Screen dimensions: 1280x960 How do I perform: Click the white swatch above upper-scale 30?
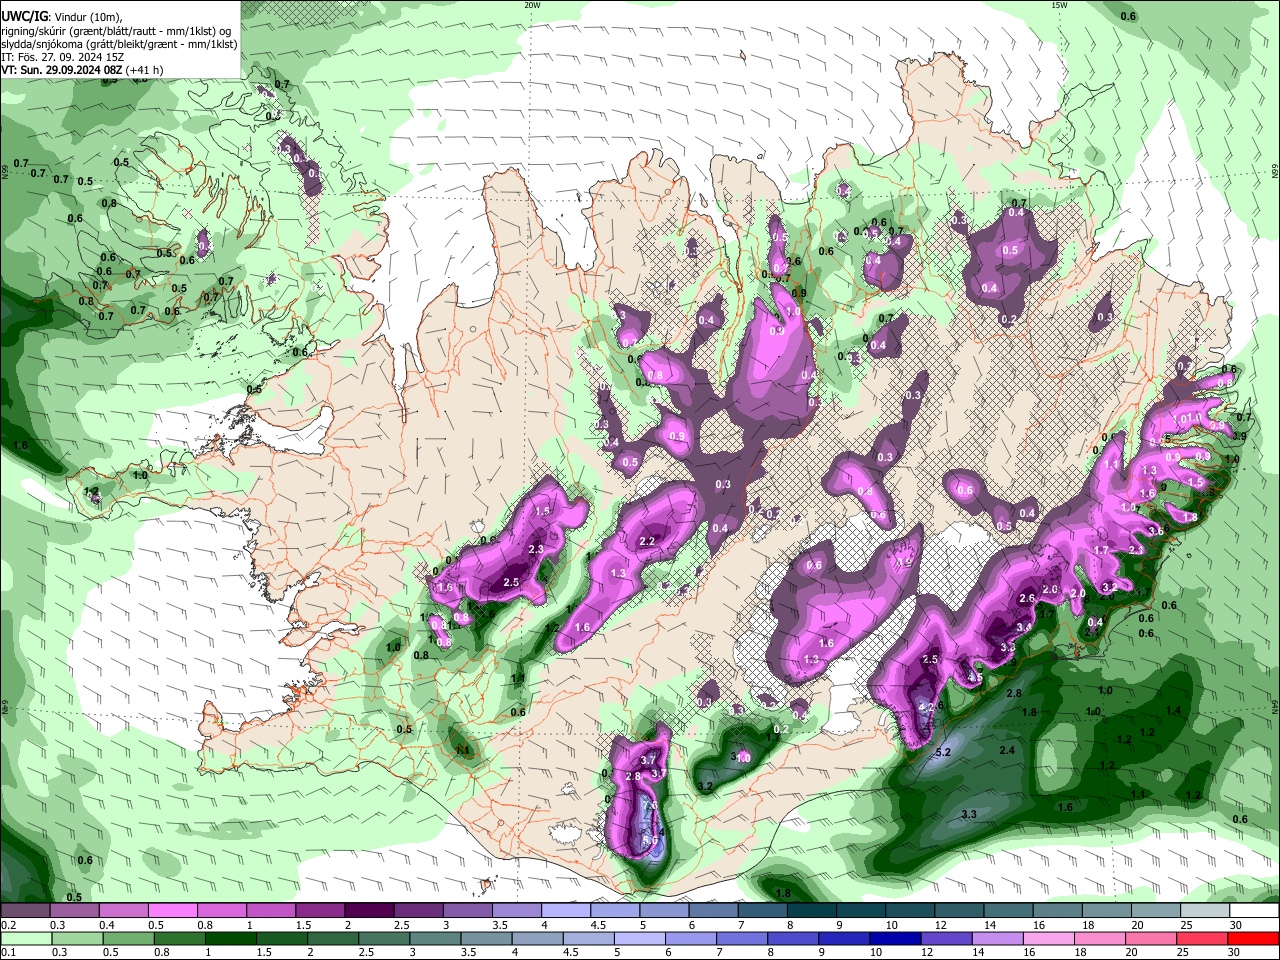pos(1254,911)
